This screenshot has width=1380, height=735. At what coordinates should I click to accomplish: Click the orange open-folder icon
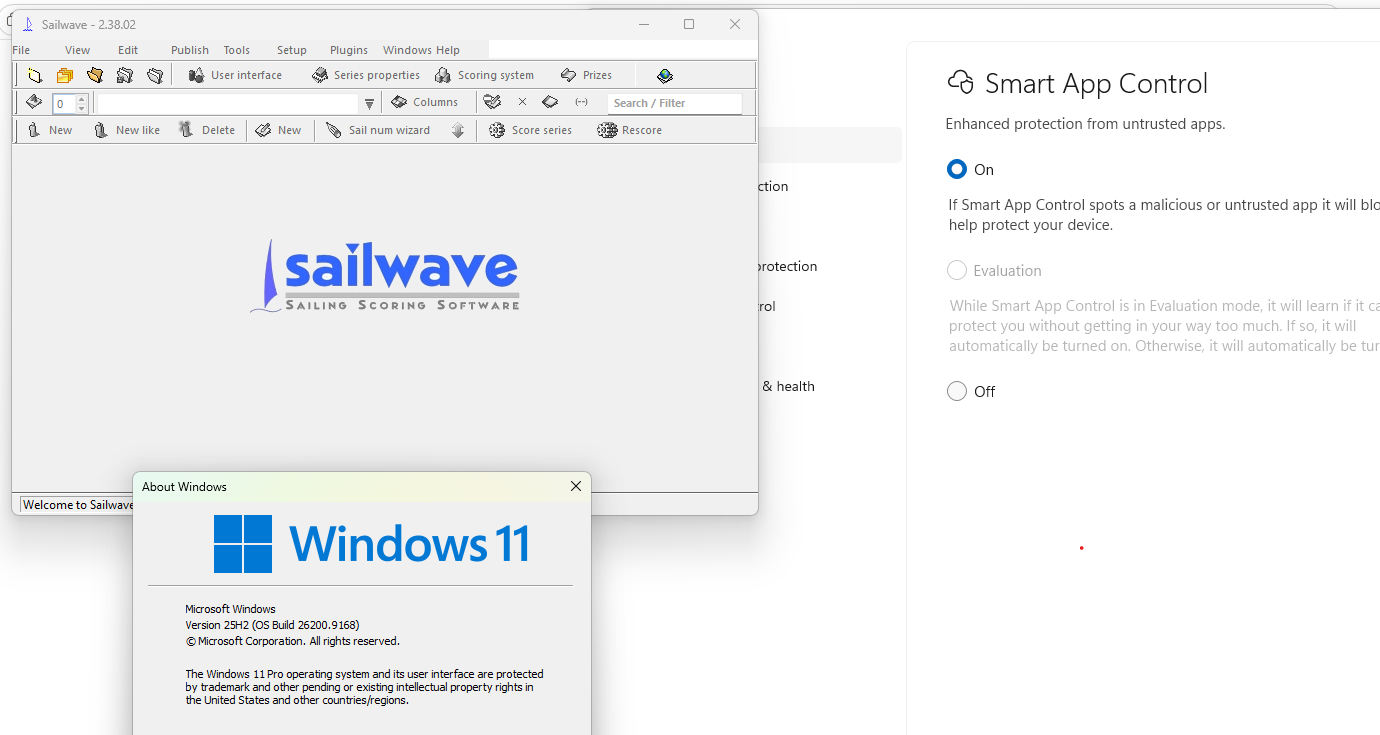pos(95,75)
